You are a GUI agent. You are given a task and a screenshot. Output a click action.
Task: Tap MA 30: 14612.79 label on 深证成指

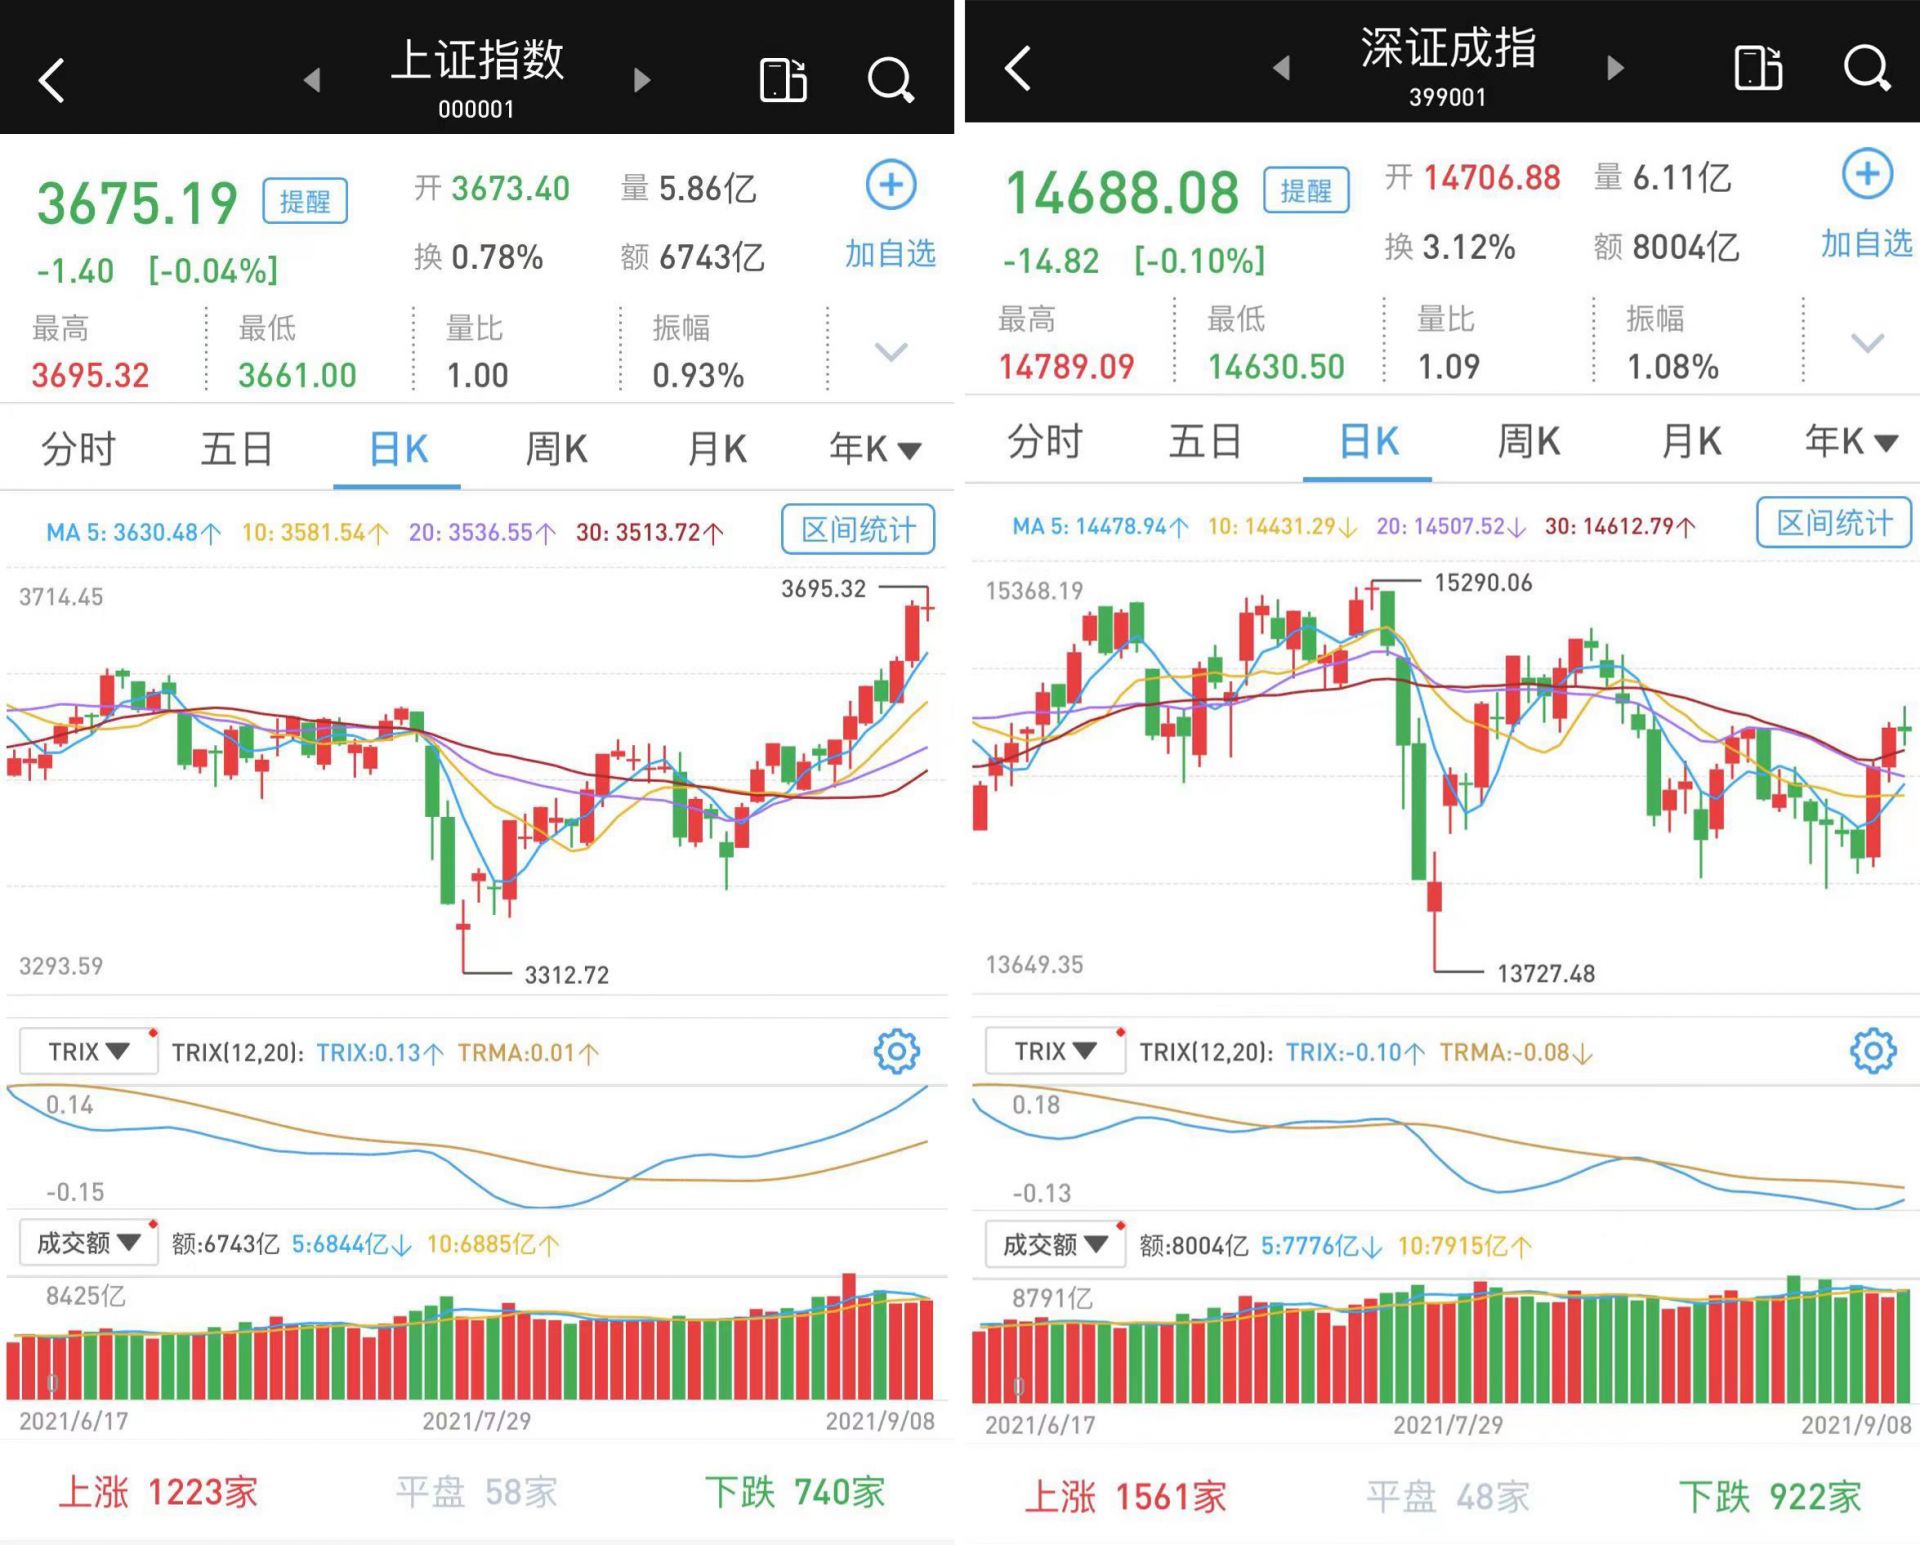(x=1621, y=526)
